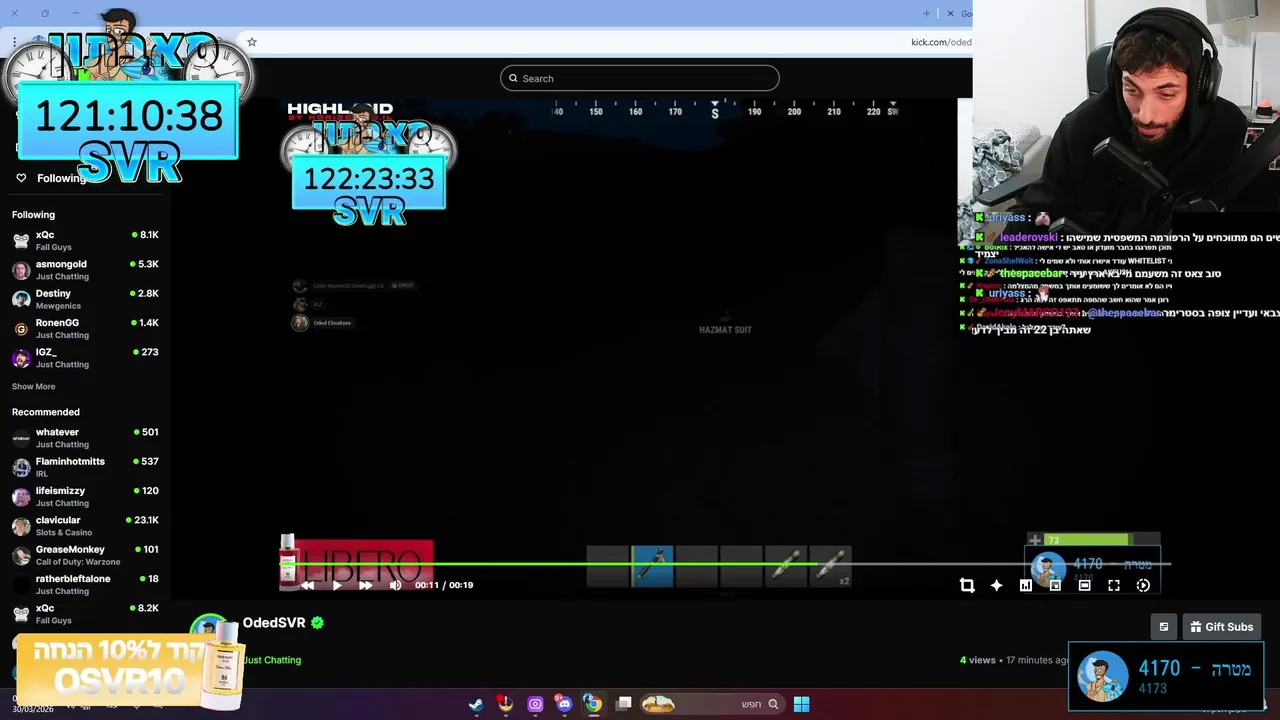Open the Chrome three-dot menu
The height and width of the screenshot is (720, 1280).
(x=14, y=42)
